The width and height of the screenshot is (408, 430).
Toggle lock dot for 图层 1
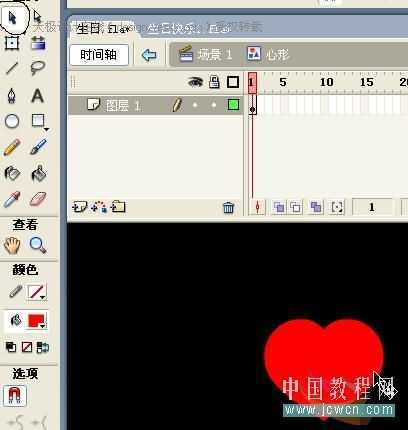(x=214, y=105)
